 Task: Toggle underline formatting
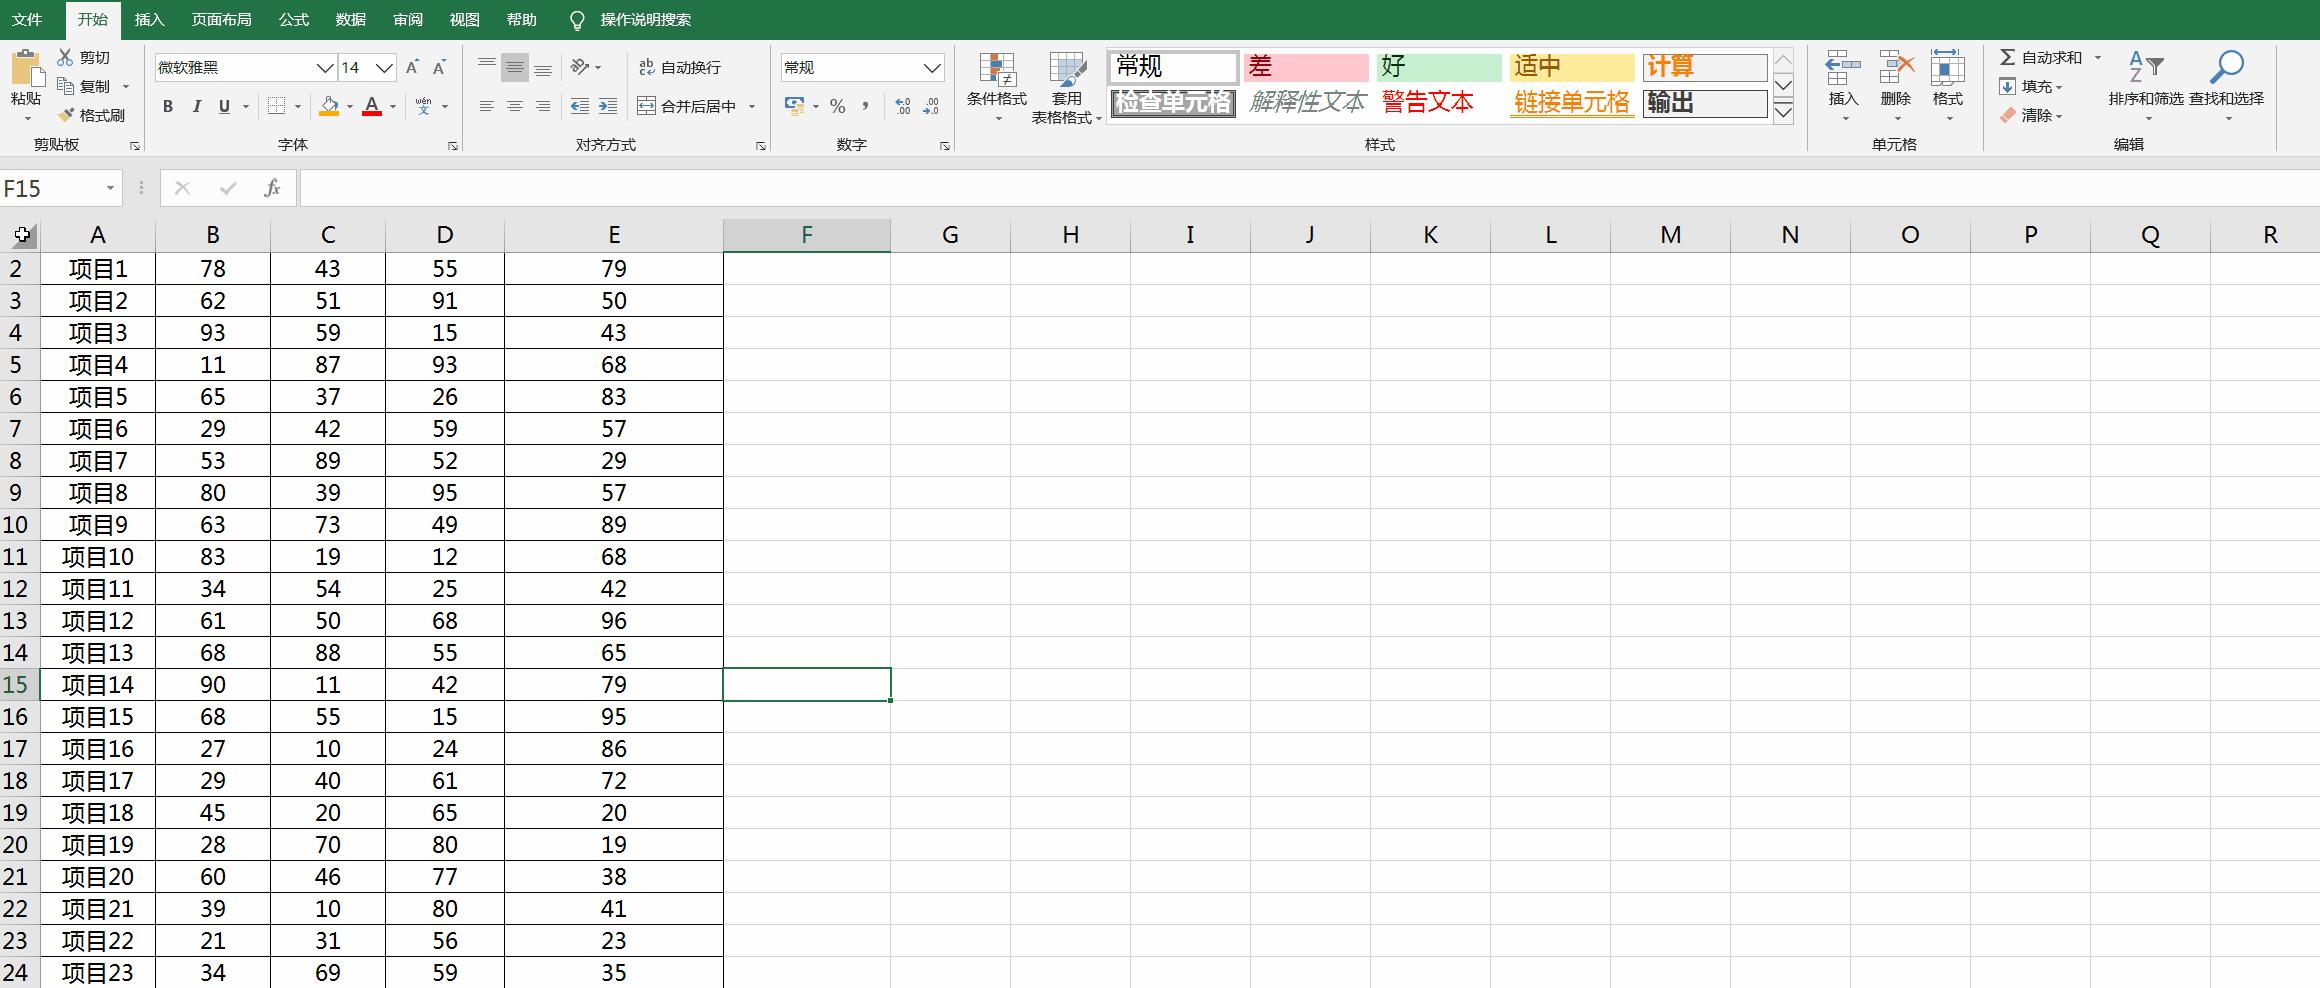[224, 106]
